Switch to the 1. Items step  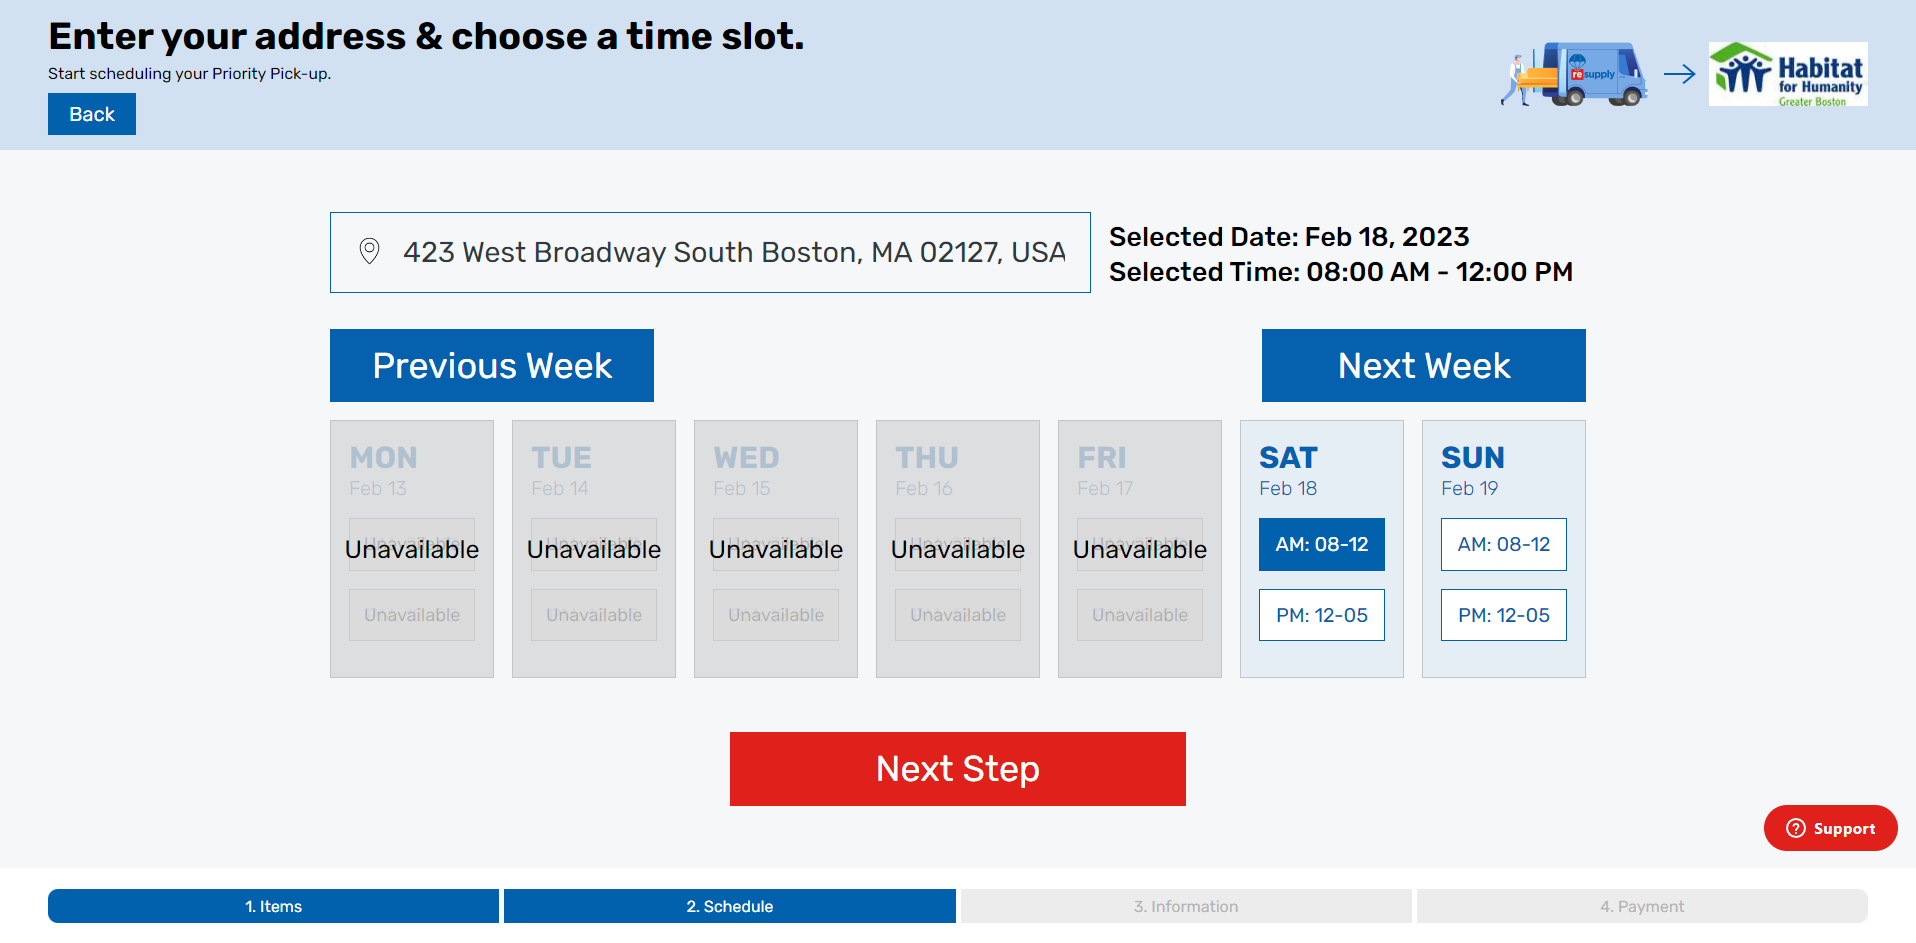tap(273, 906)
